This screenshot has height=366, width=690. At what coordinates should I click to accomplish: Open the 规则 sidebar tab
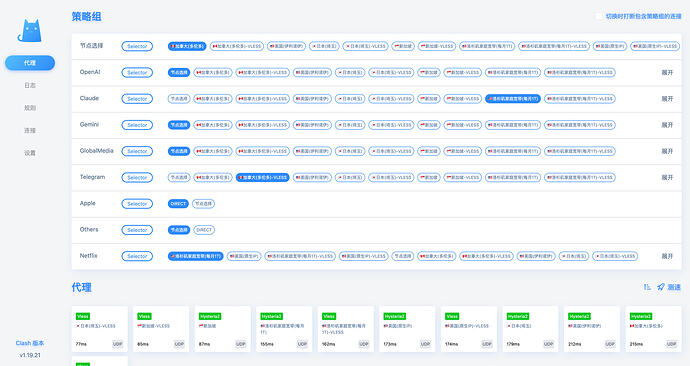coord(30,108)
